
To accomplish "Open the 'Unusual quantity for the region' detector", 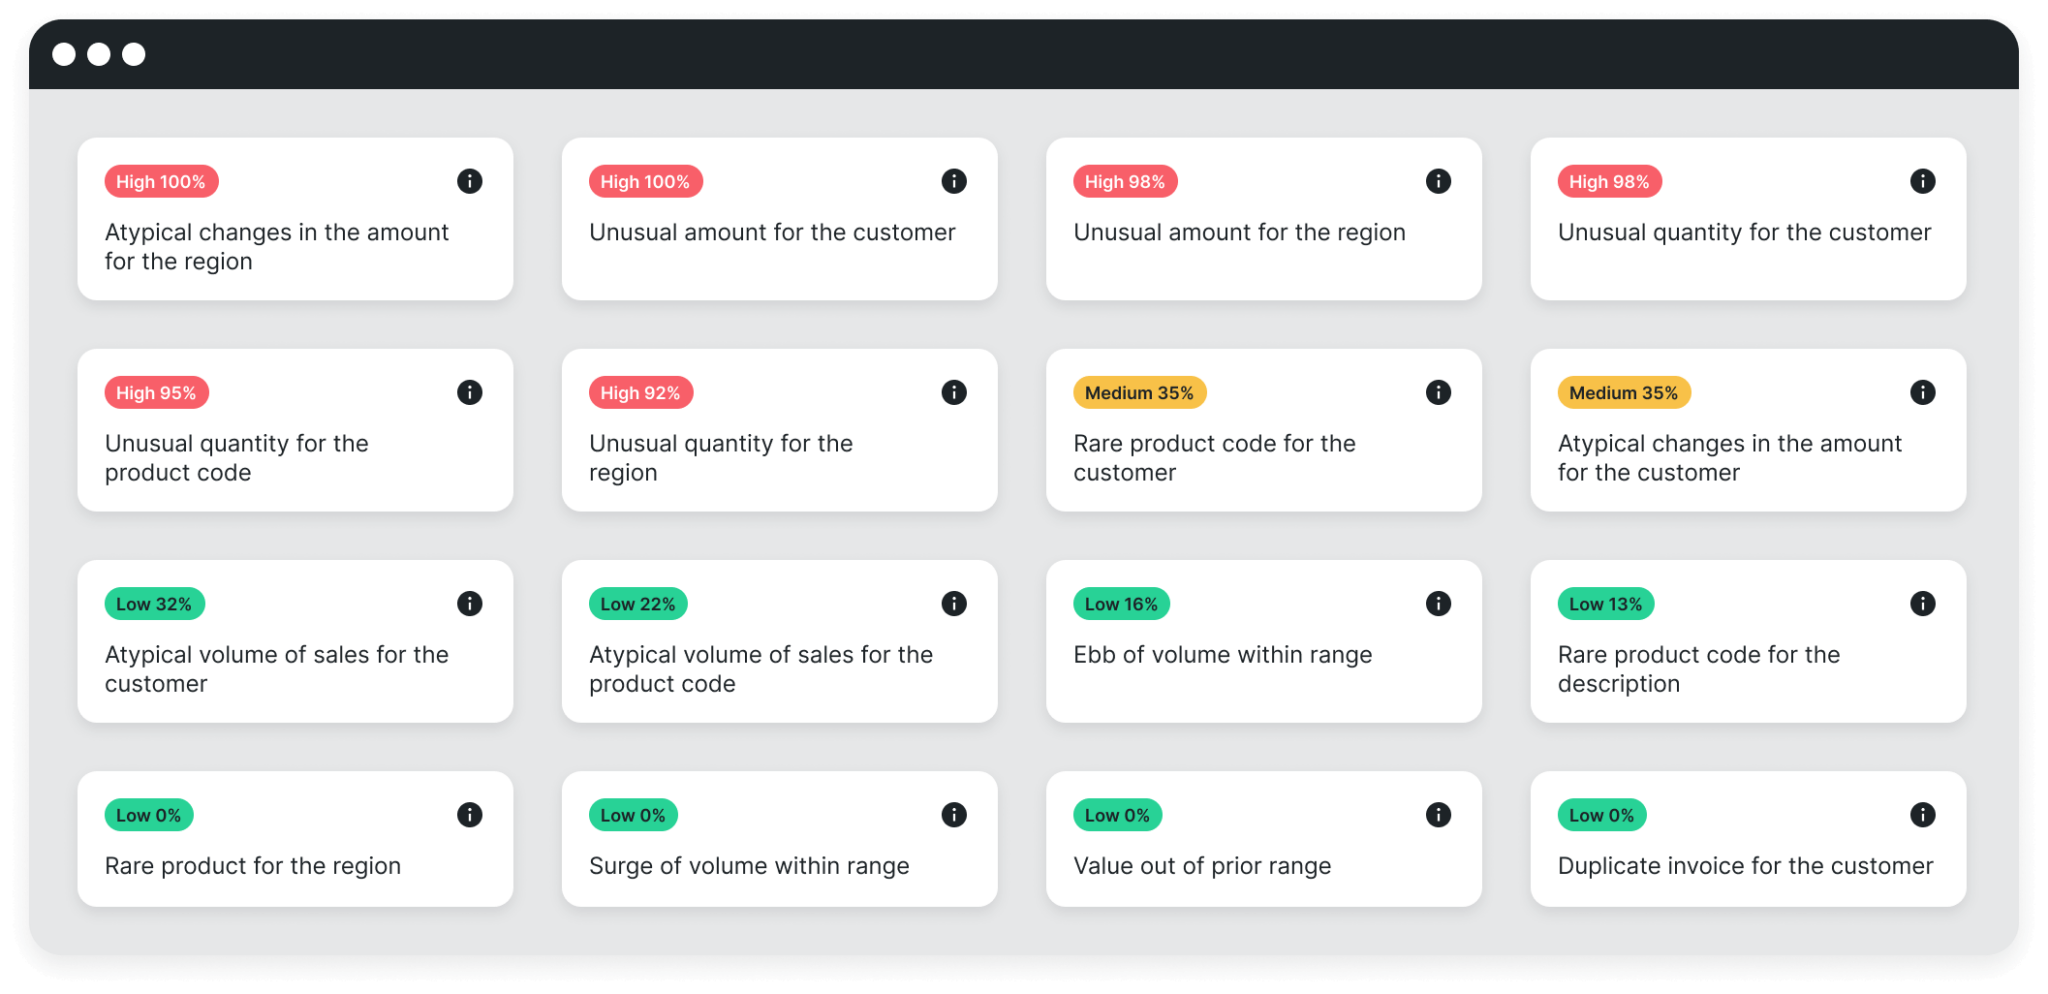I will point(778,430).
